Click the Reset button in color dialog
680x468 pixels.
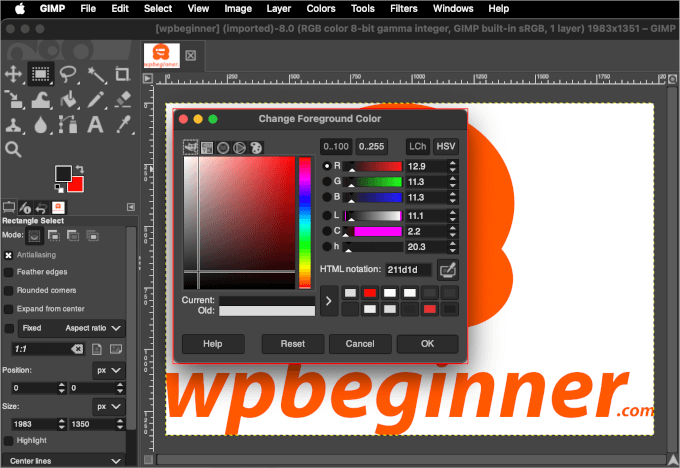pyautogui.click(x=292, y=344)
